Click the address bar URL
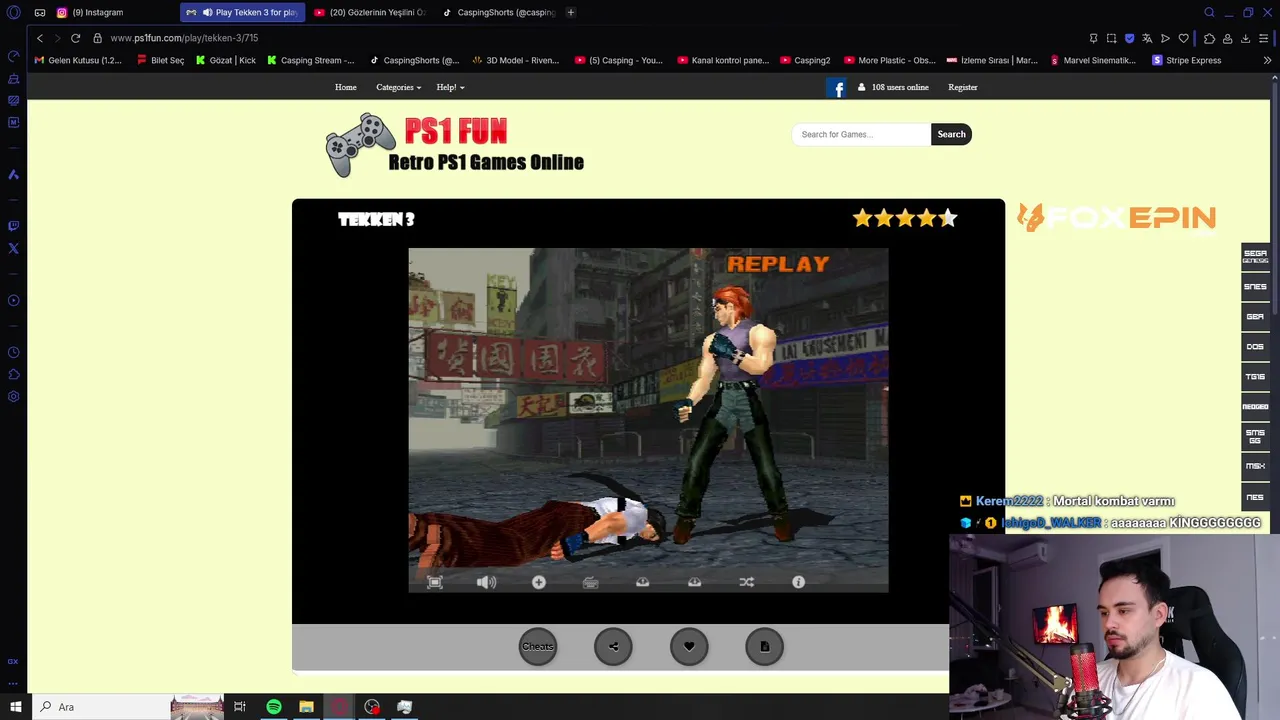Viewport: 1280px width, 720px height. pos(184,38)
